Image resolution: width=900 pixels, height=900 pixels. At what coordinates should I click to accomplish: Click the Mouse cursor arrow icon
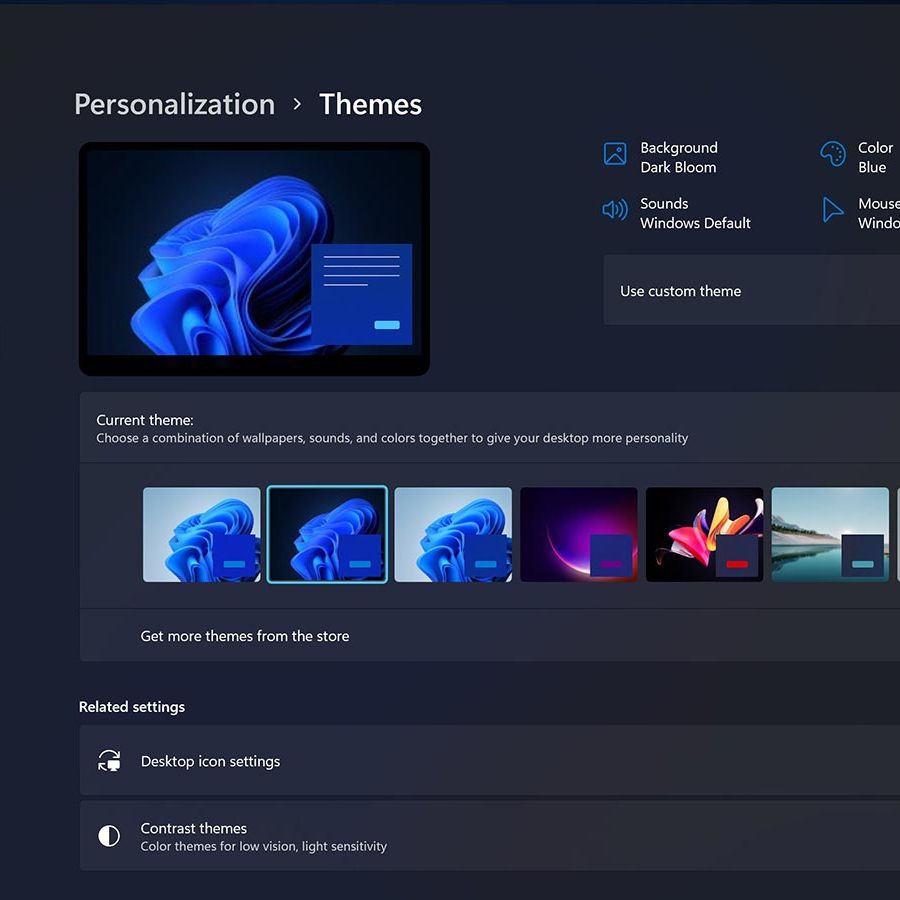click(x=833, y=210)
